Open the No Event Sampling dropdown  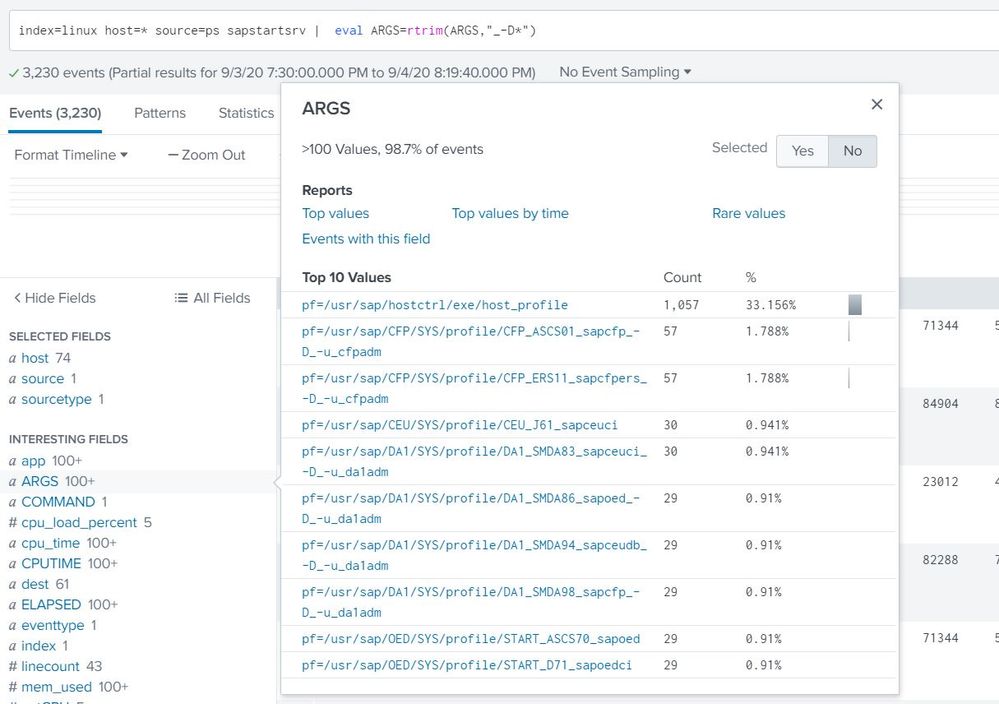(x=625, y=72)
